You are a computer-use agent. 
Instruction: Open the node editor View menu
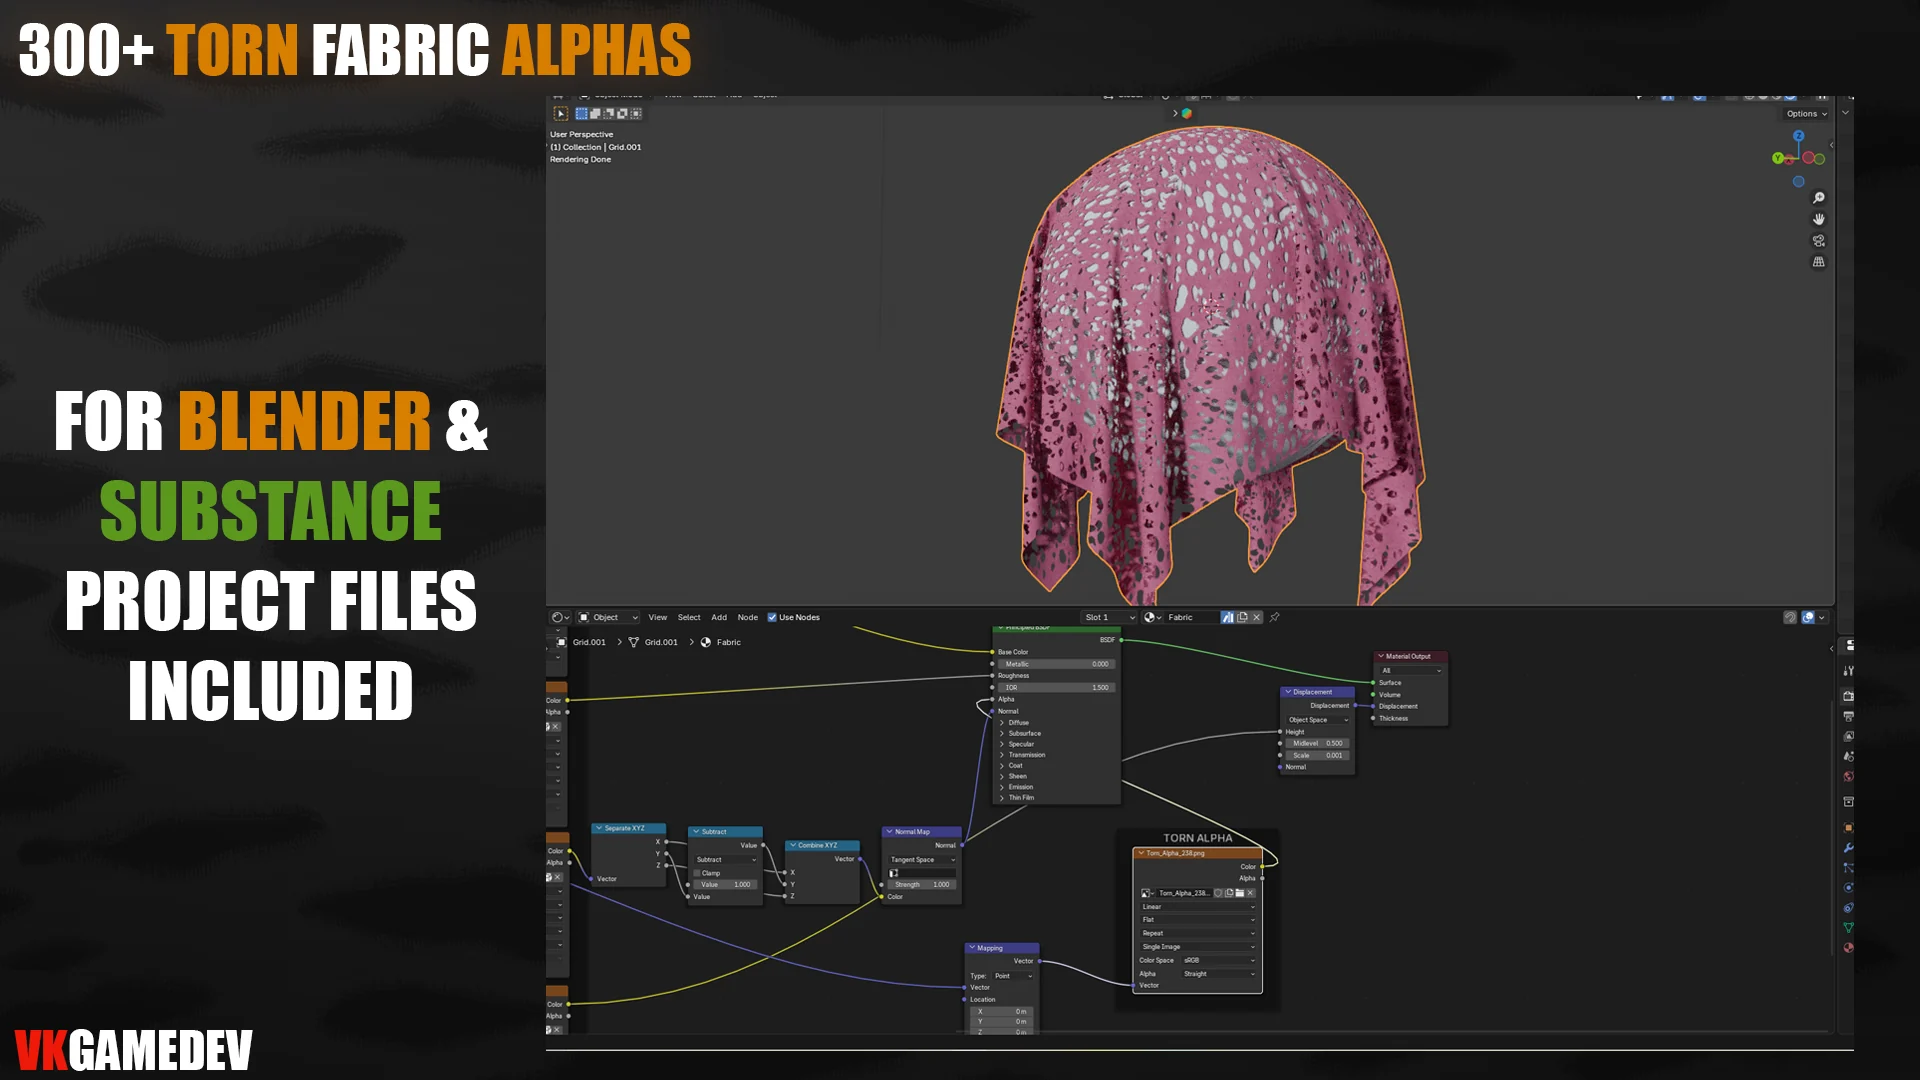(x=657, y=618)
